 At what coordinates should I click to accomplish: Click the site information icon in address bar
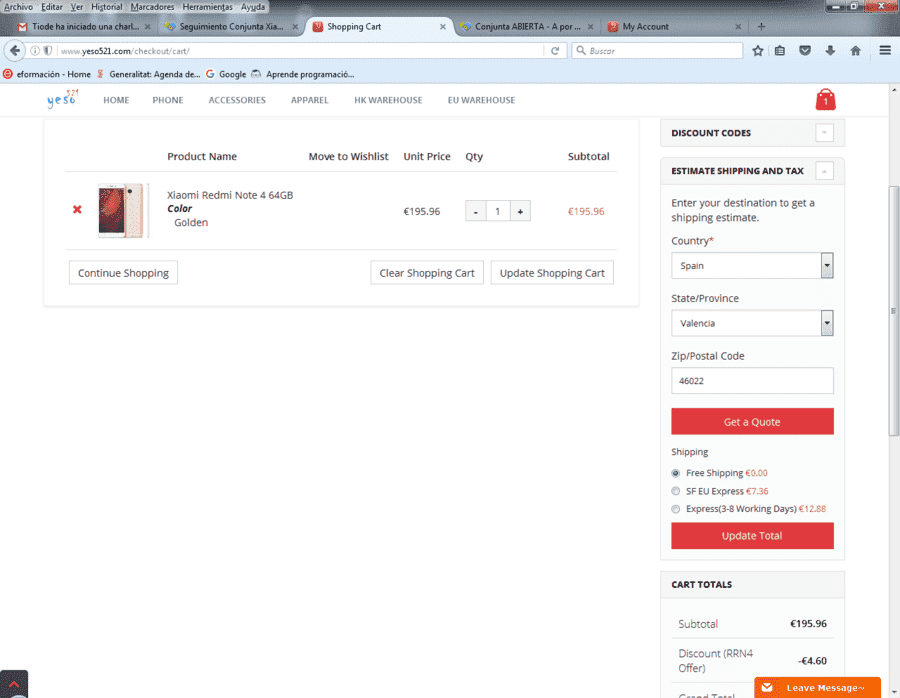coord(35,51)
